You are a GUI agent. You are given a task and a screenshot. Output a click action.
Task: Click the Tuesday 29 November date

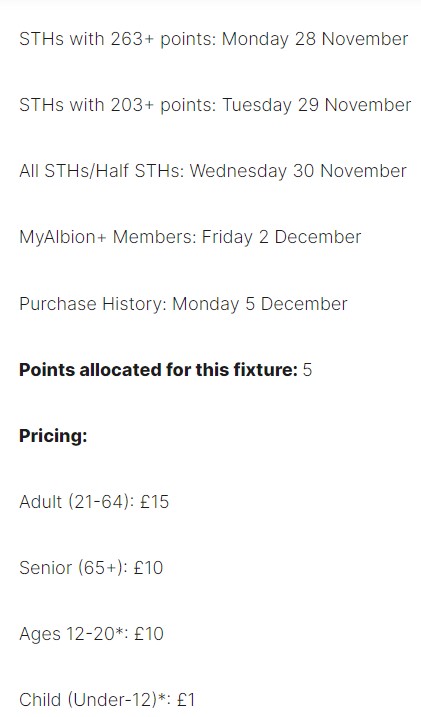pyautogui.click(x=317, y=105)
